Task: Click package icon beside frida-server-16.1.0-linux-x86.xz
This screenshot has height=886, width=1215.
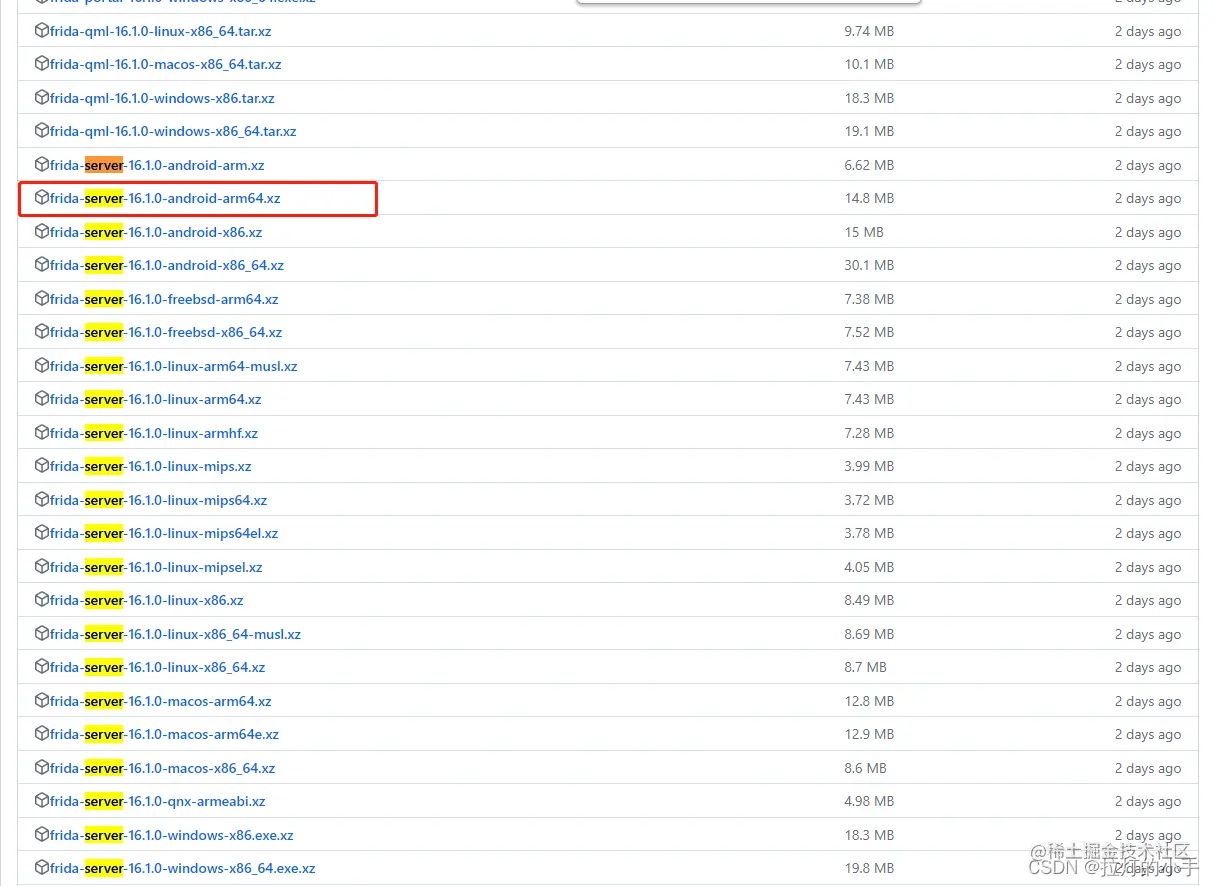Action: pos(42,600)
